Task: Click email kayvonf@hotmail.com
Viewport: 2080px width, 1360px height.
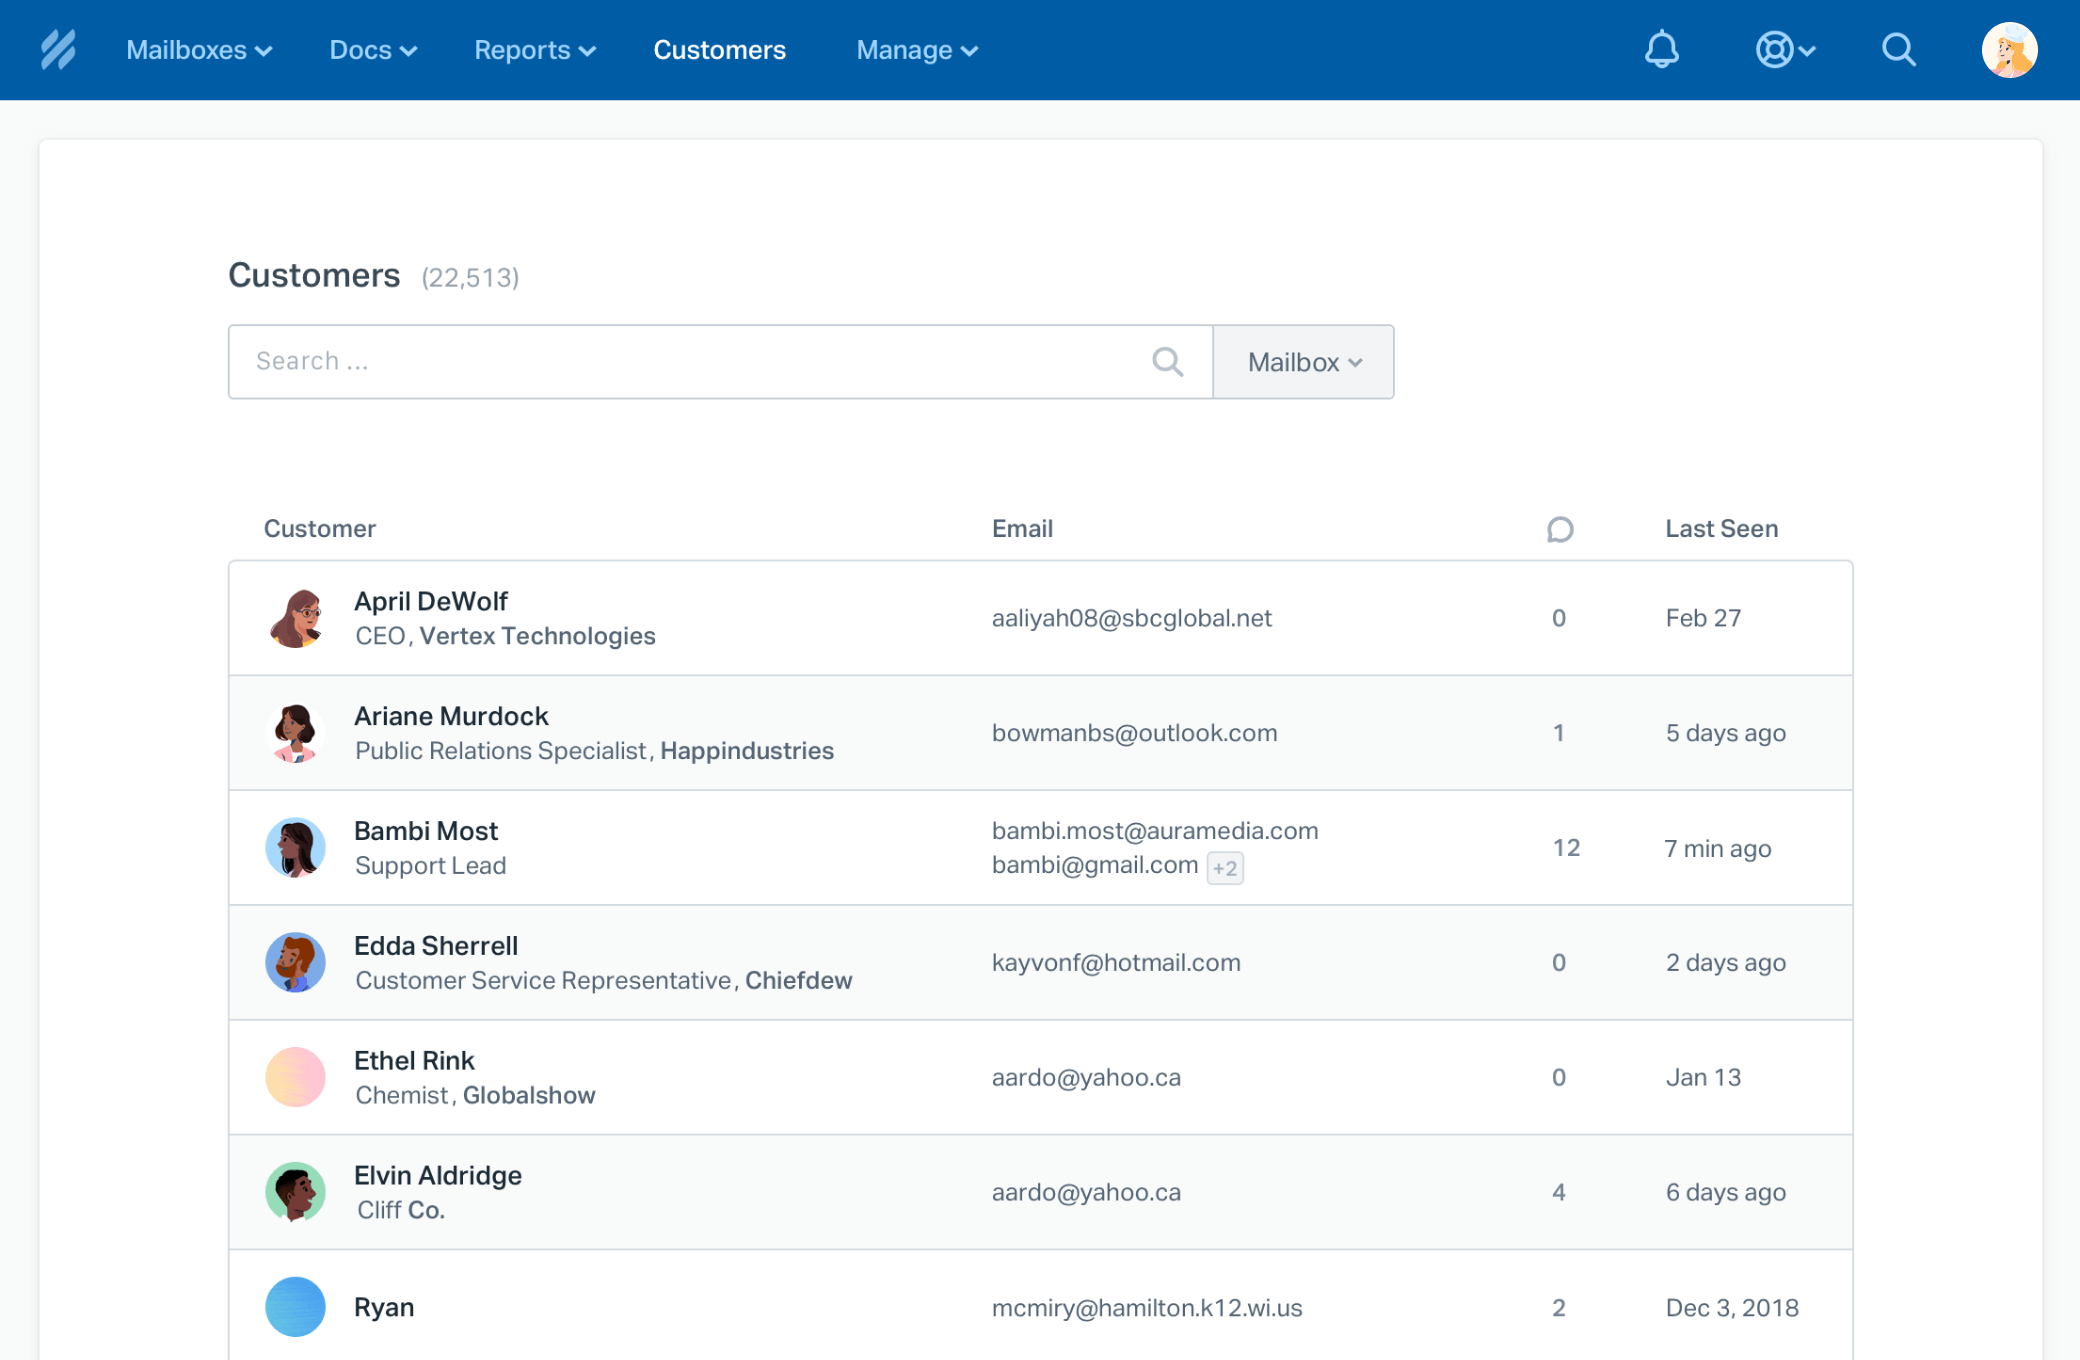Action: tap(1116, 963)
